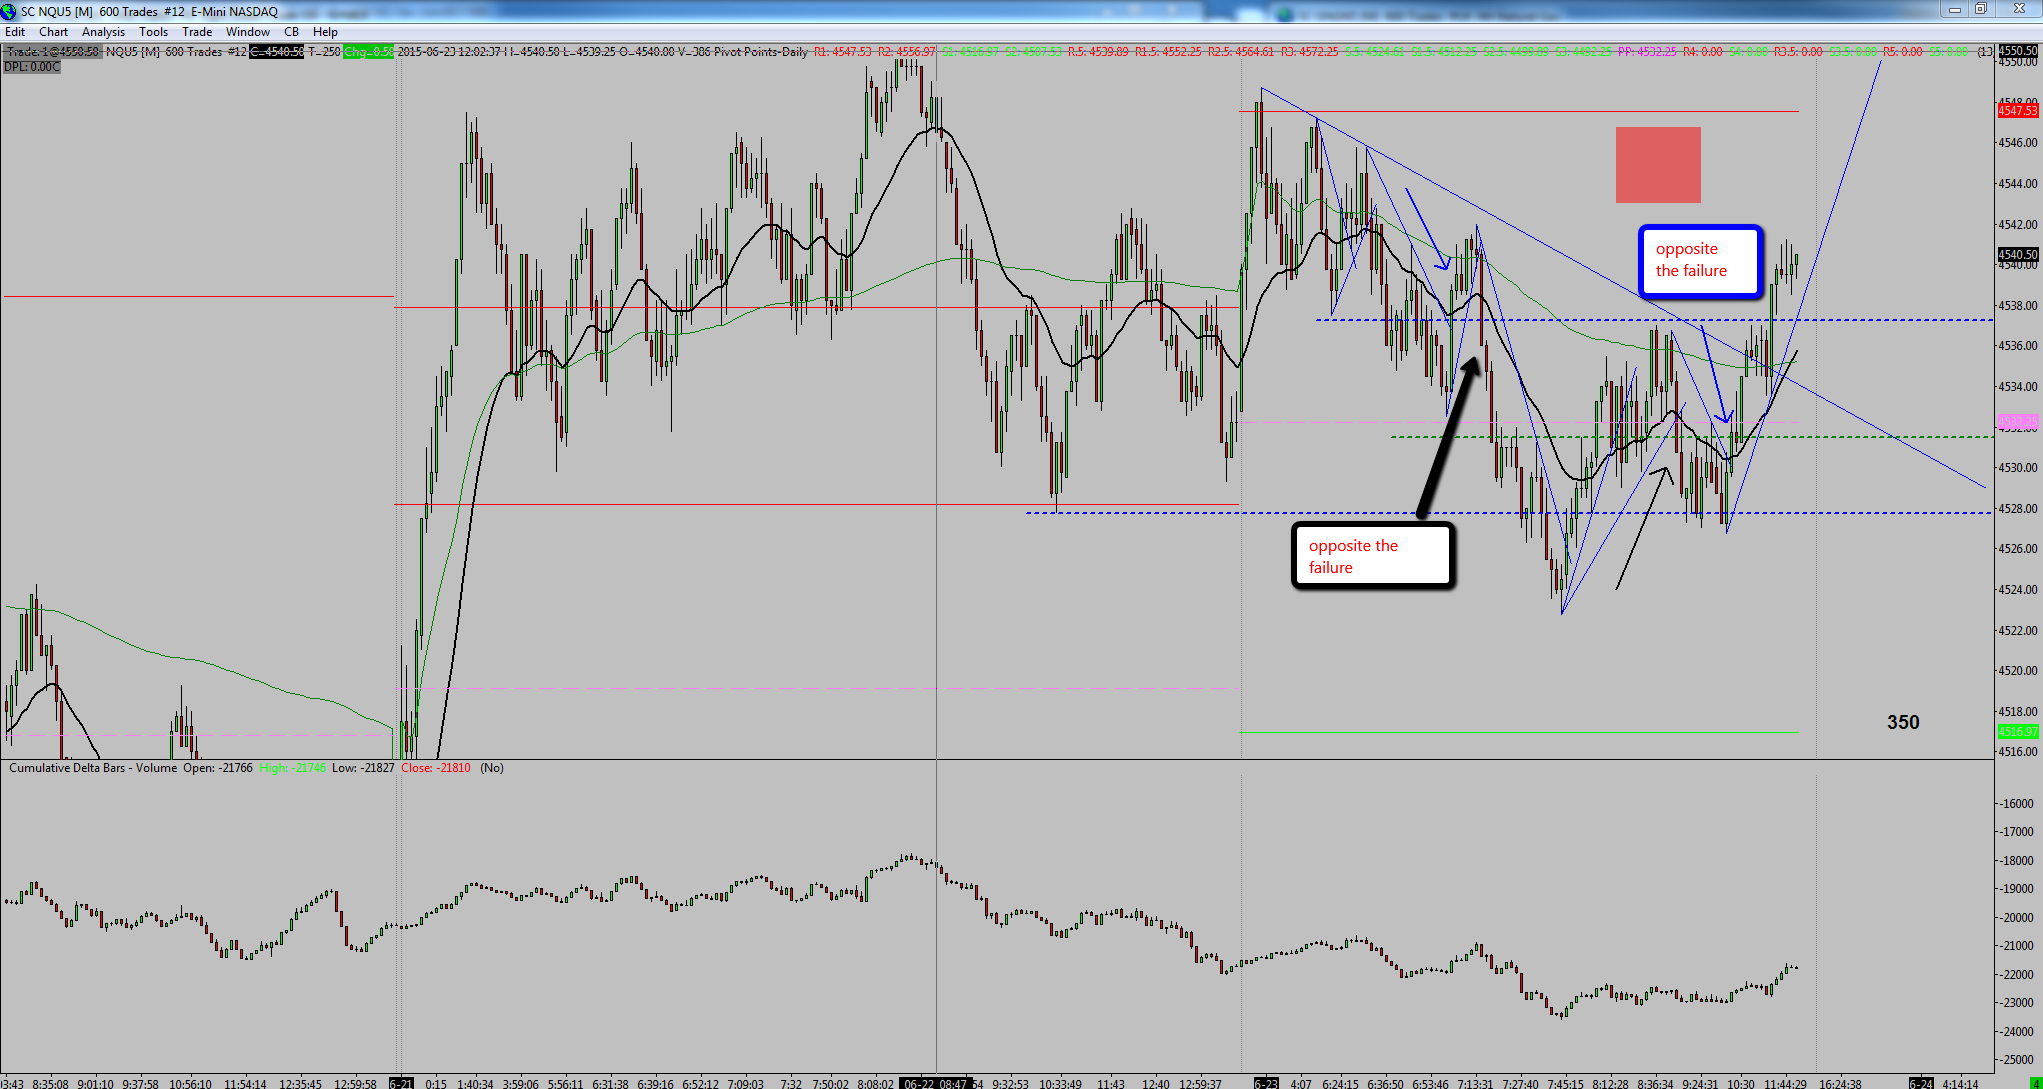Viewport: 2043px width, 1089px height.
Task: Click the 'R1: 4547.53' header value
Action: click(x=843, y=52)
